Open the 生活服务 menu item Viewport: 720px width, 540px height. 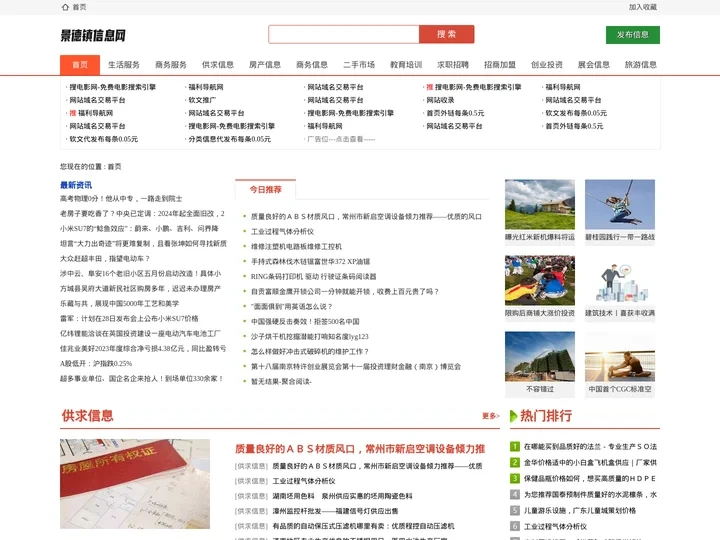pos(124,65)
